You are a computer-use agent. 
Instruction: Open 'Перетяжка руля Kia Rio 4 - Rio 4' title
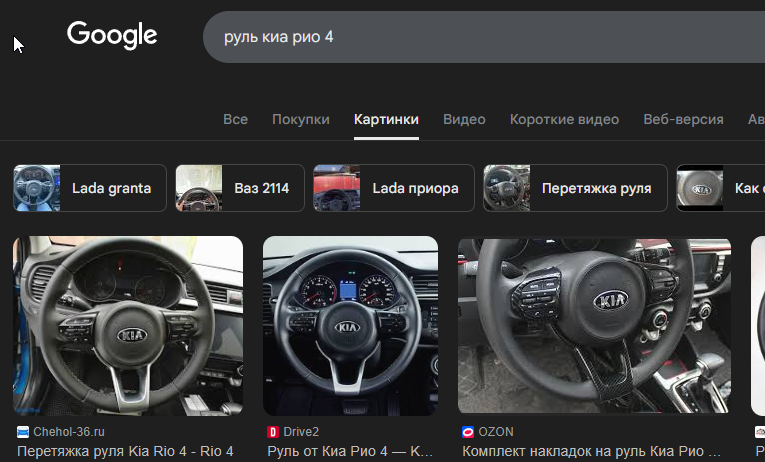click(125, 451)
